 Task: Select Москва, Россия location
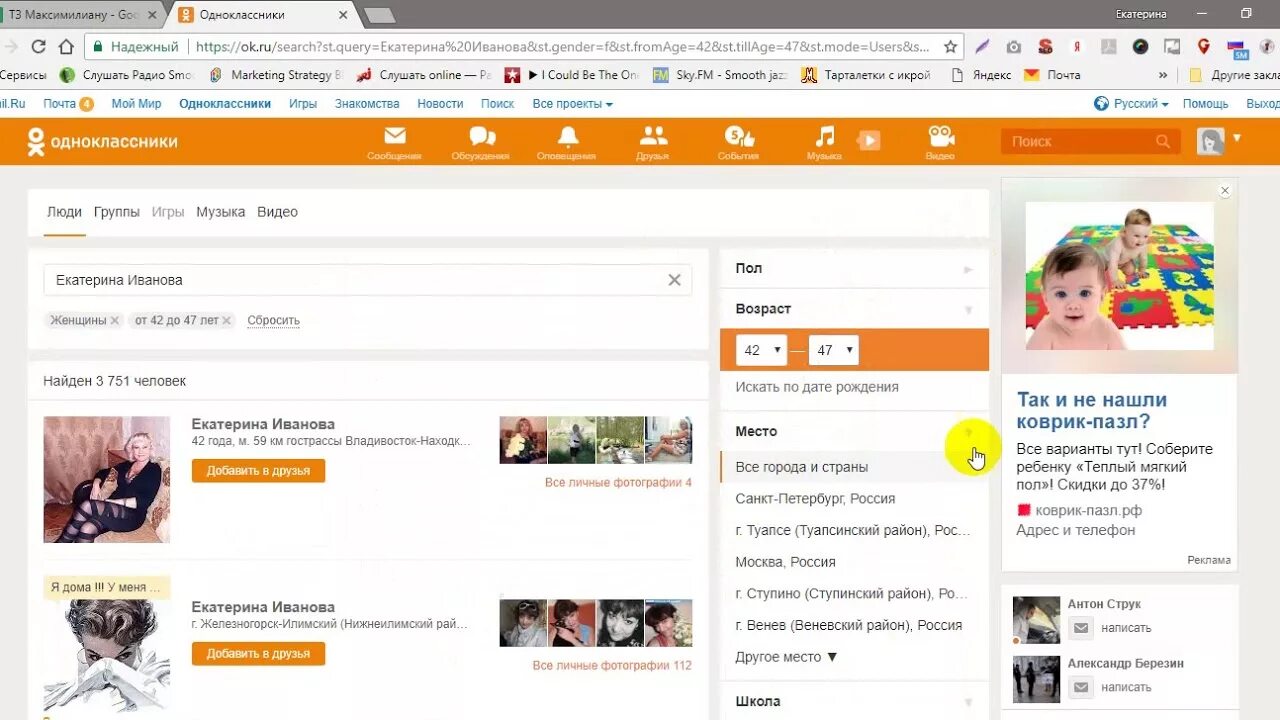pyautogui.click(x=785, y=562)
